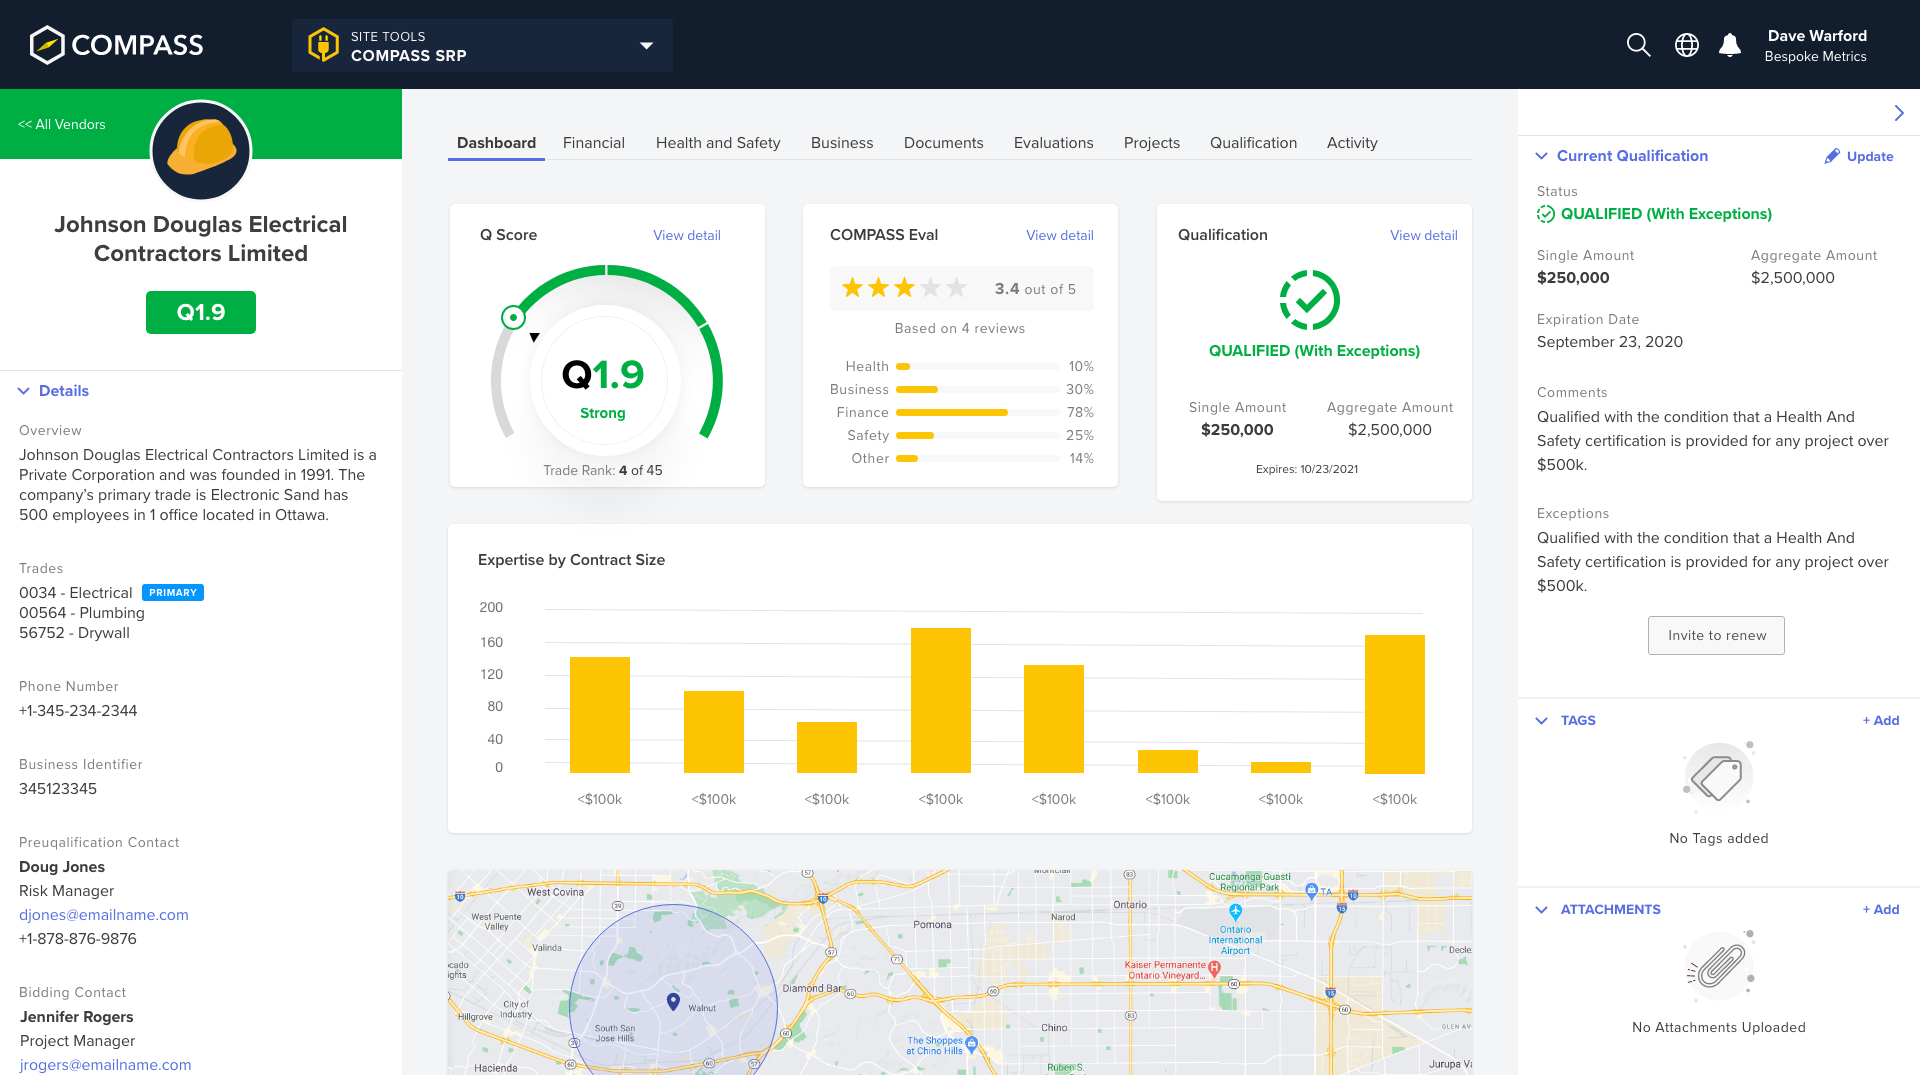Click the Doug Jones contact name
Image resolution: width=1920 pixels, height=1075 pixels.
(62, 867)
